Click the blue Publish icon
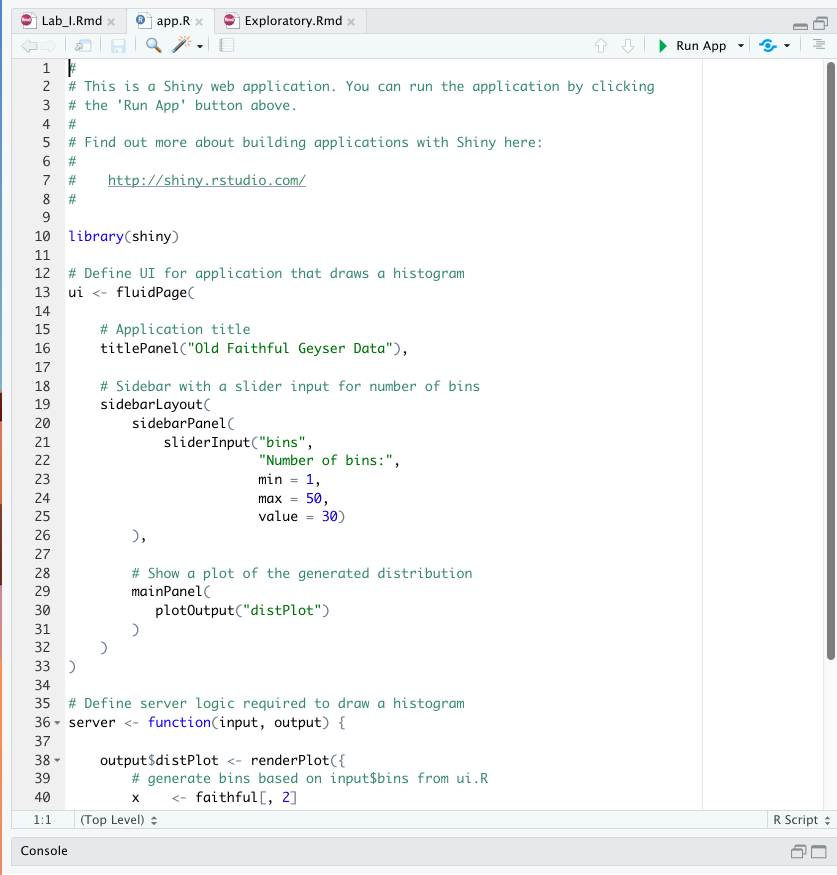This screenshot has width=837, height=875. click(768, 46)
